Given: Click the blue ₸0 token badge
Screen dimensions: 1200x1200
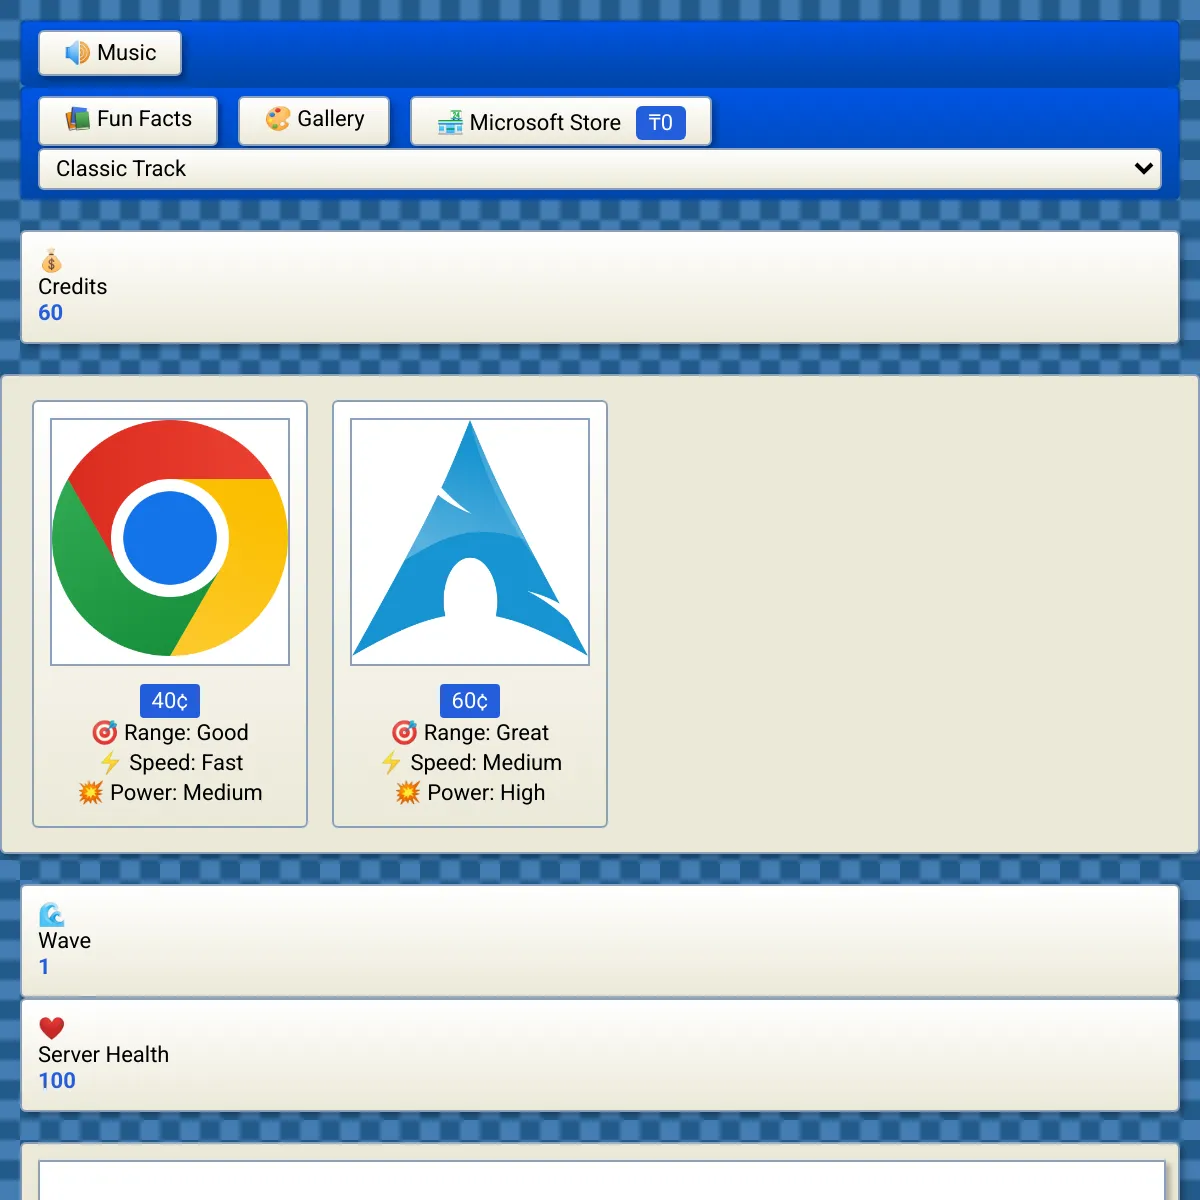Looking at the screenshot, I should coord(660,123).
